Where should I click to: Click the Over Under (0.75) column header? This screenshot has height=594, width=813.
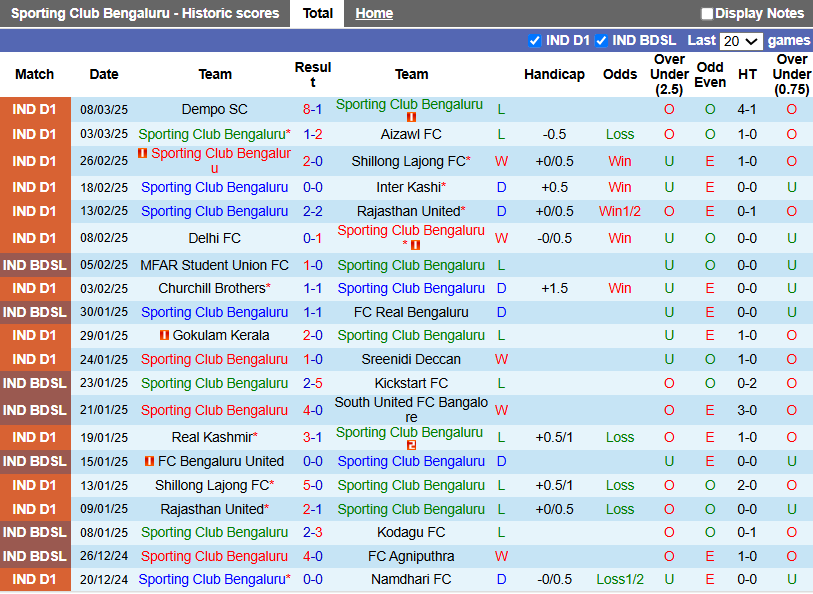[x=792, y=75]
